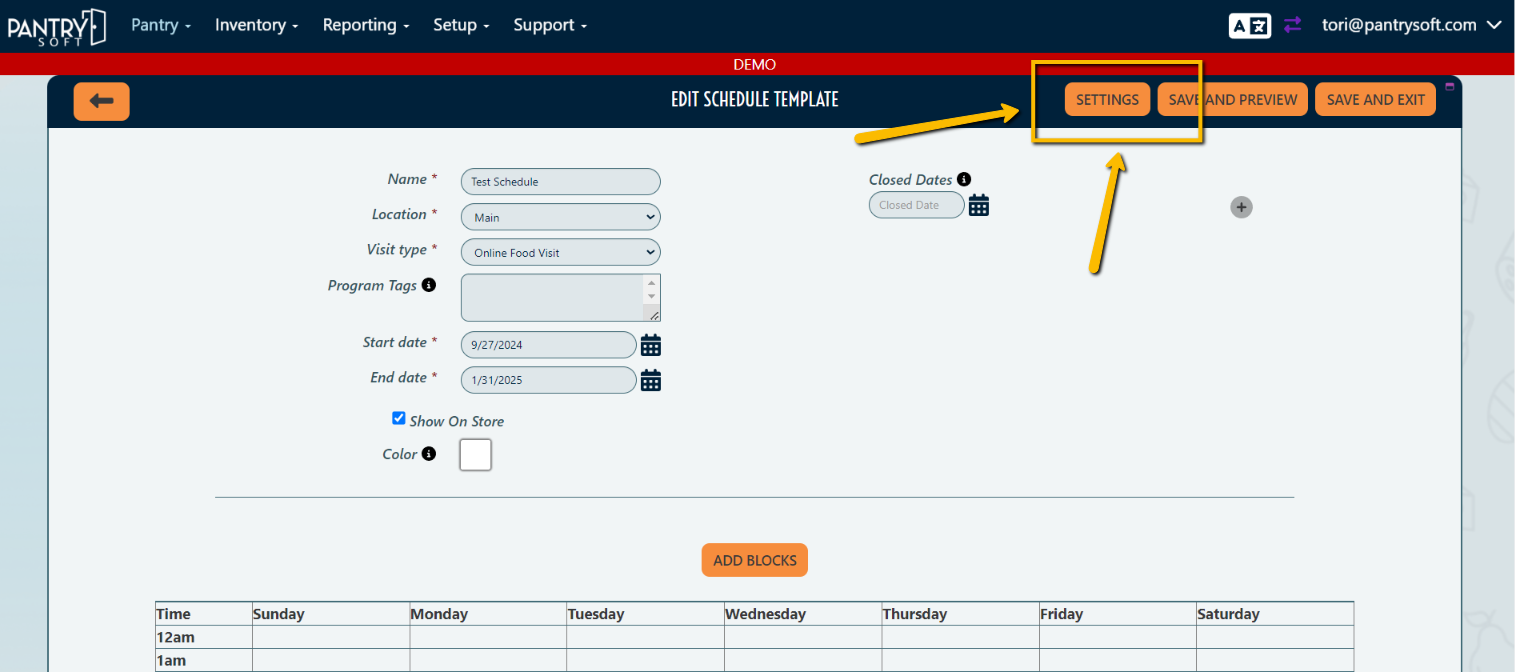Open the Closed Dates calendar picker
The image size is (1515, 672).
[978, 204]
